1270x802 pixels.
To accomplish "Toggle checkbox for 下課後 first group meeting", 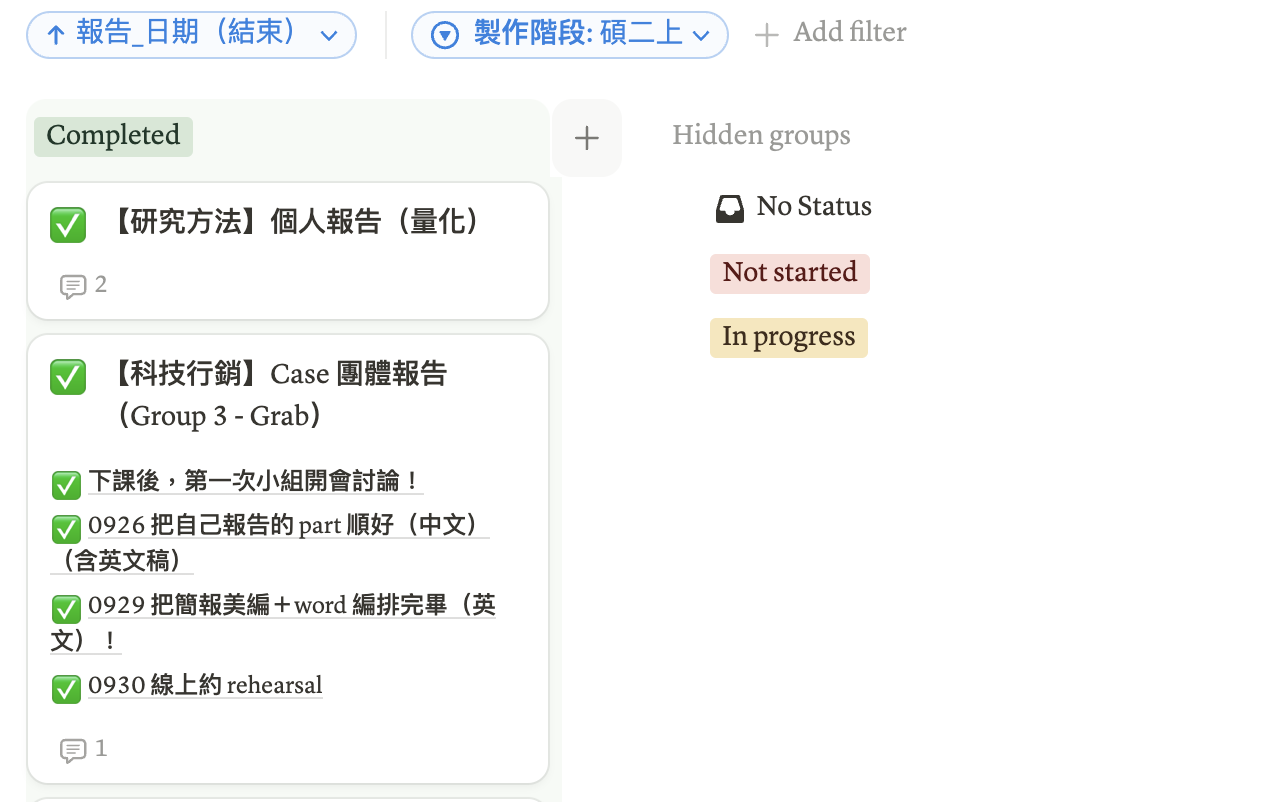I will [66, 485].
